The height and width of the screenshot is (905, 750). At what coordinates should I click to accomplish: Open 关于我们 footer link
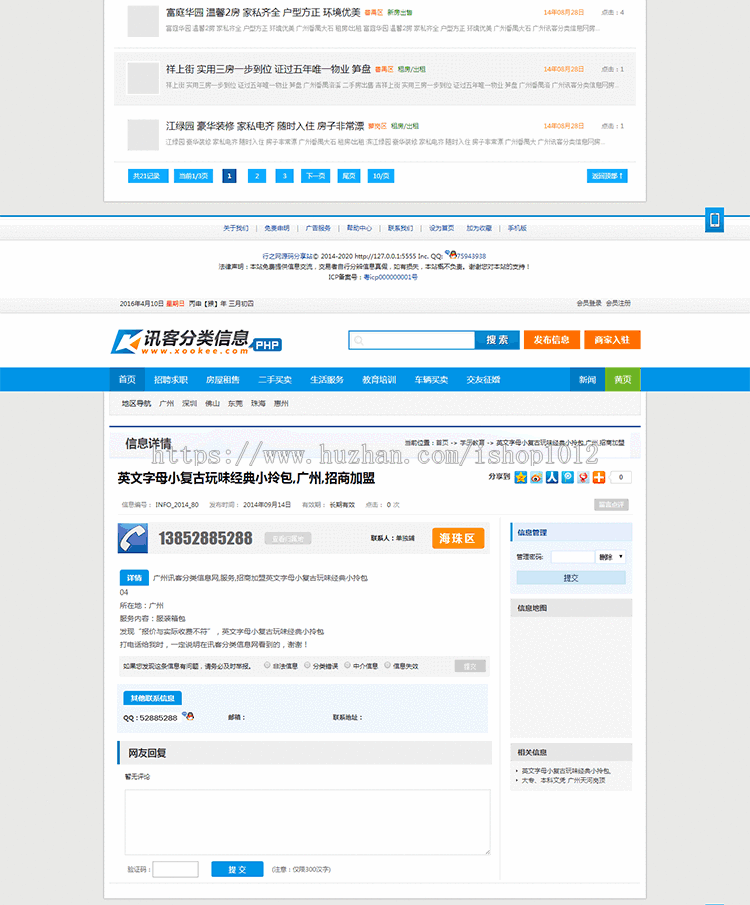[236, 228]
